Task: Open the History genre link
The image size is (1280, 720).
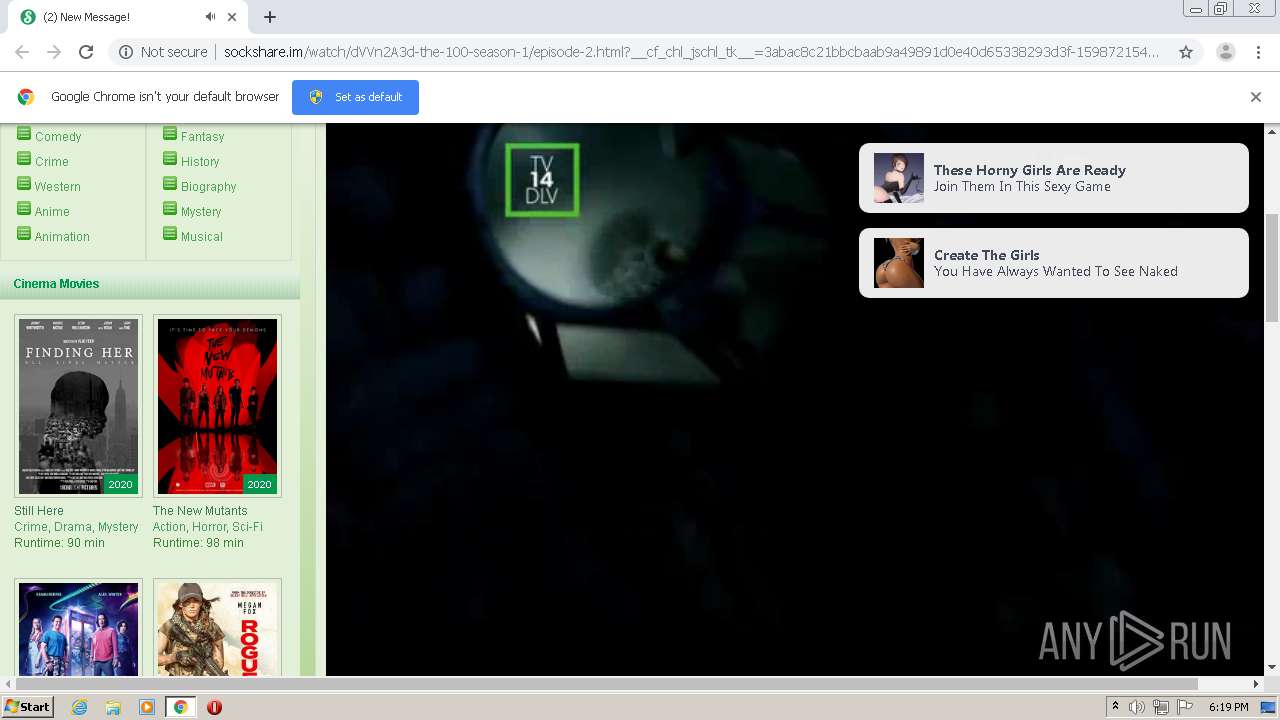Action: click(200, 162)
